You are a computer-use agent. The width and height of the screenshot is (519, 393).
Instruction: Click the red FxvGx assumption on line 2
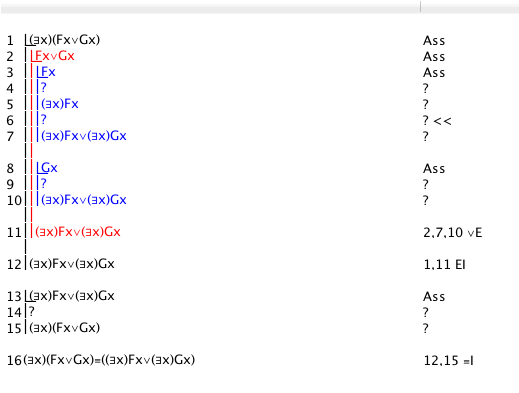(x=55, y=56)
